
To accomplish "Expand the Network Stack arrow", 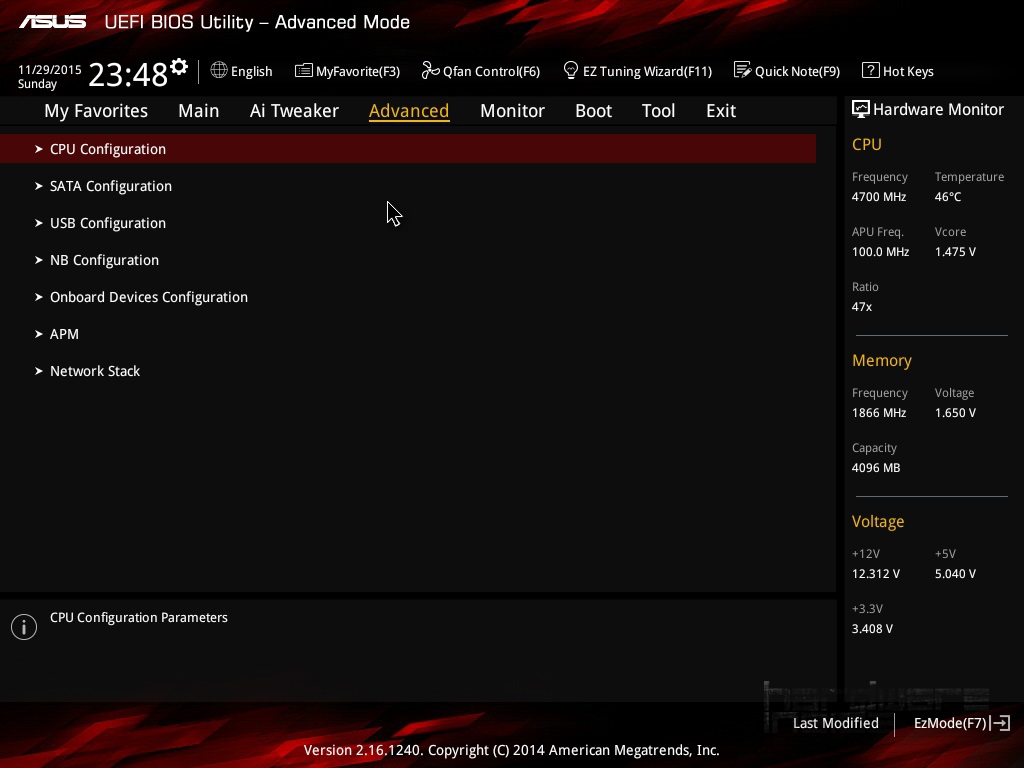I will (x=39, y=371).
